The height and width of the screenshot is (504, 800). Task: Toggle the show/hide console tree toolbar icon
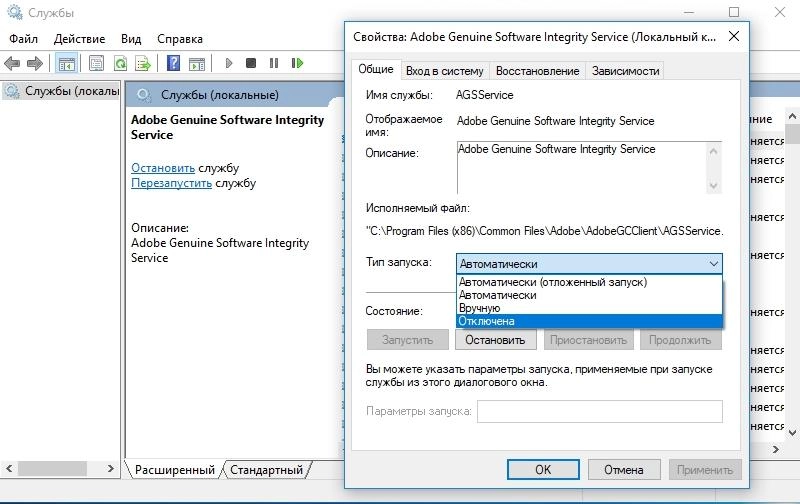coord(66,63)
